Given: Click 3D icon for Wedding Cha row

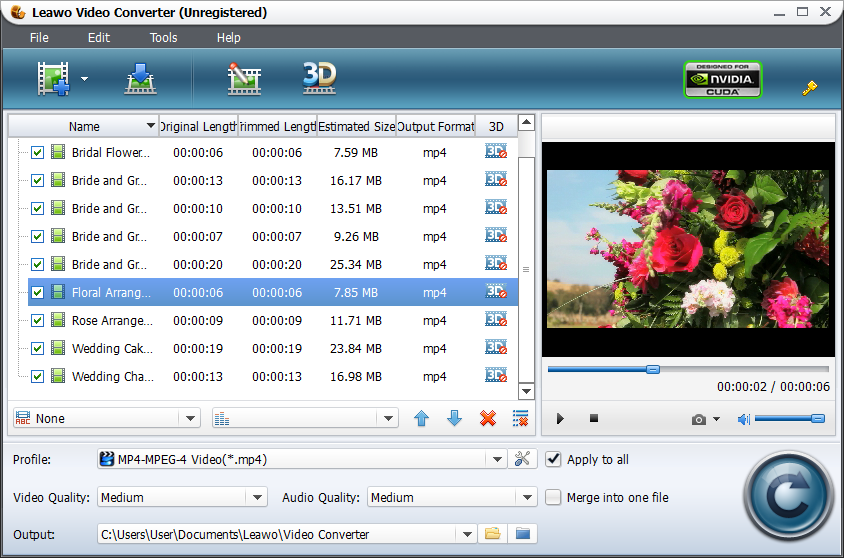Looking at the screenshot, I should 496,376.
